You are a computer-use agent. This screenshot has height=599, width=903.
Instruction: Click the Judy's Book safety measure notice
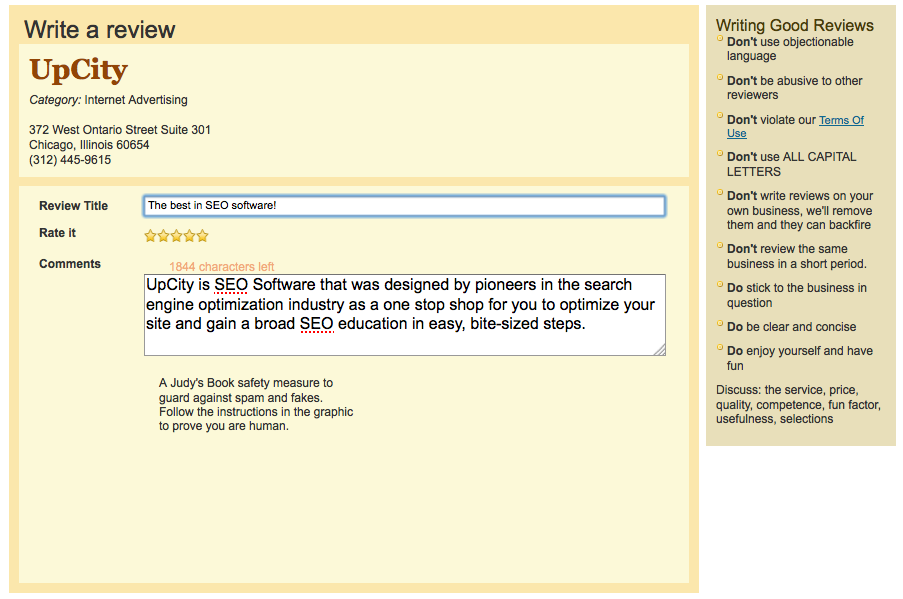[256, 404]
